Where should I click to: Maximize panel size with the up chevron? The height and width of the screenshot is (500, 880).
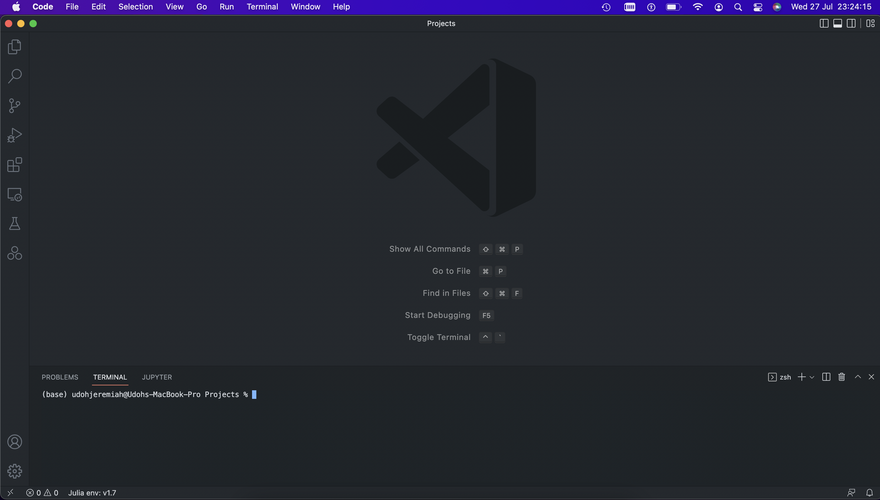856,377
